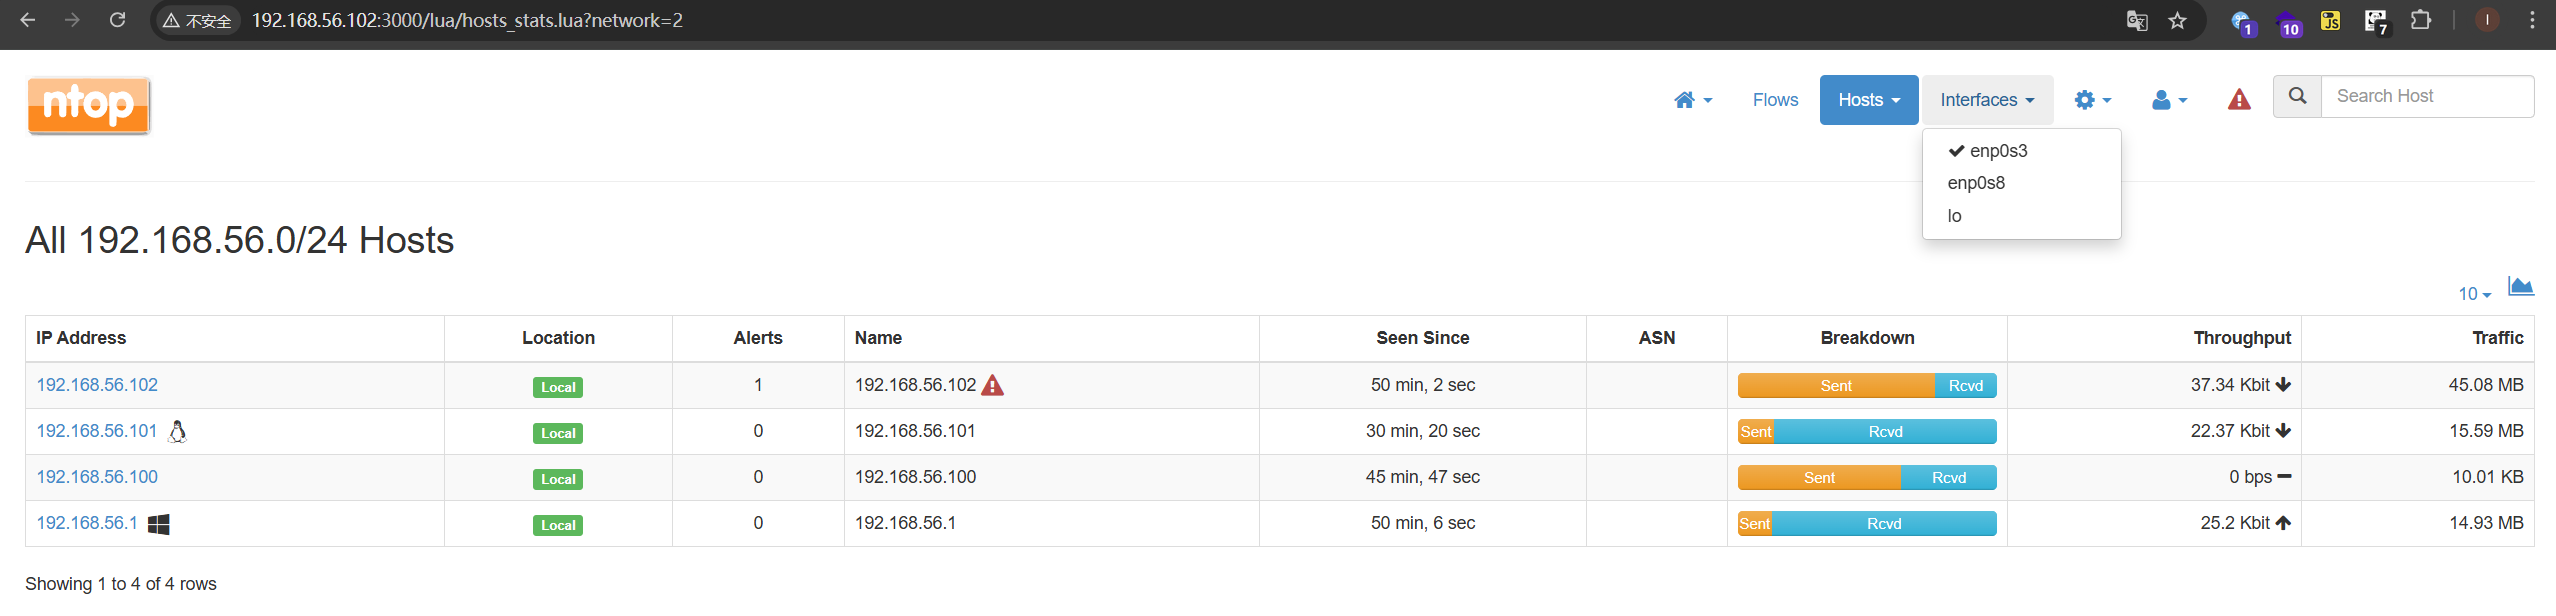Choose the lo interface
Viewport: 2556px width, 616px height.
click(x=1955, y=216)
